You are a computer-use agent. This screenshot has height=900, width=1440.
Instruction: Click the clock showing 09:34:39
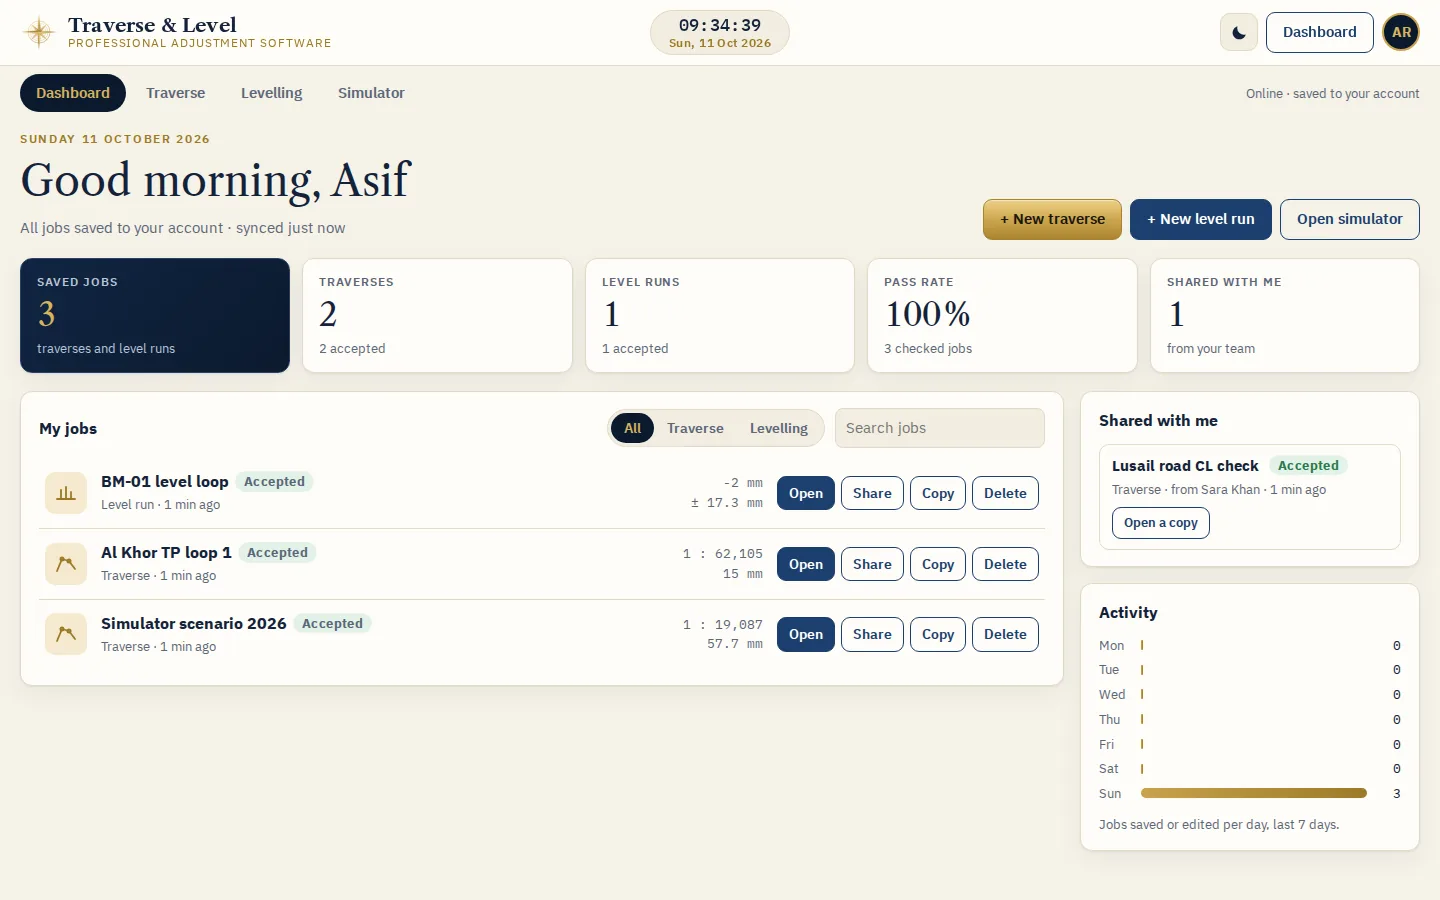pos(720,32)
